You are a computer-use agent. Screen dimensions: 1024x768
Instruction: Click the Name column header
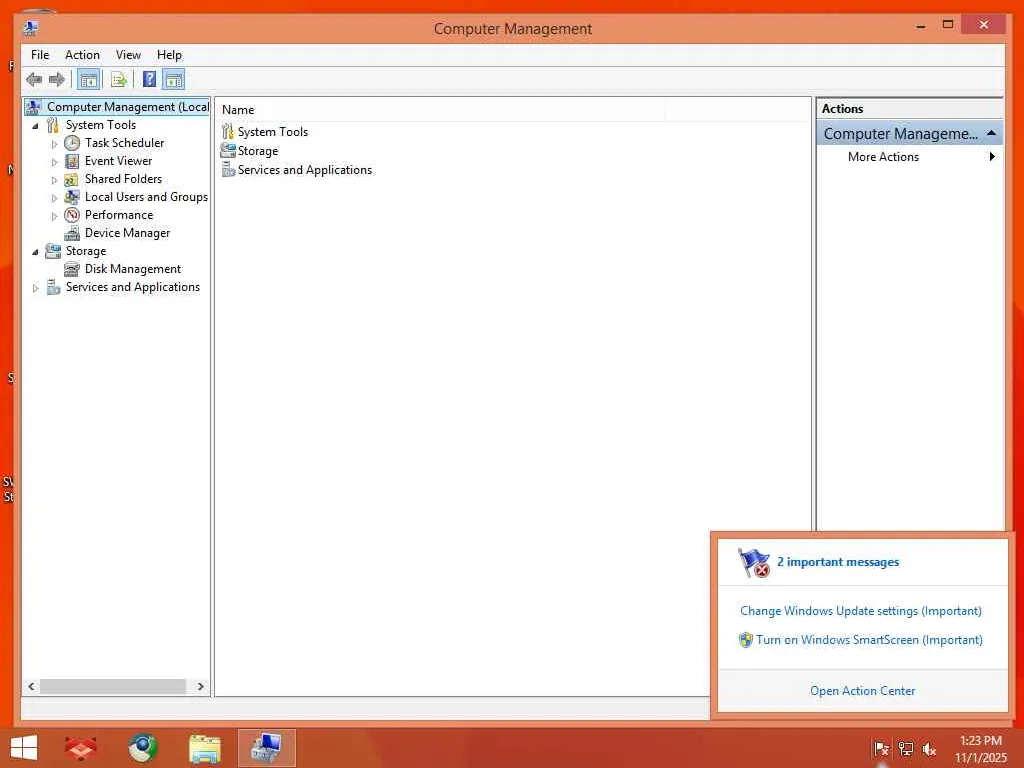click(441, 110)
